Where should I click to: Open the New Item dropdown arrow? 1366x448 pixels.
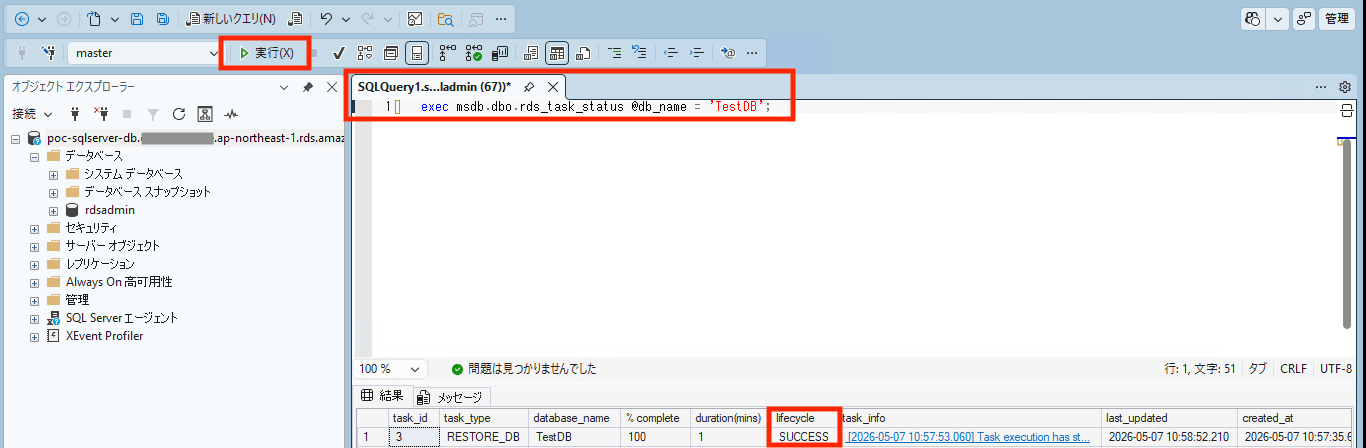(x=114, y=19)
